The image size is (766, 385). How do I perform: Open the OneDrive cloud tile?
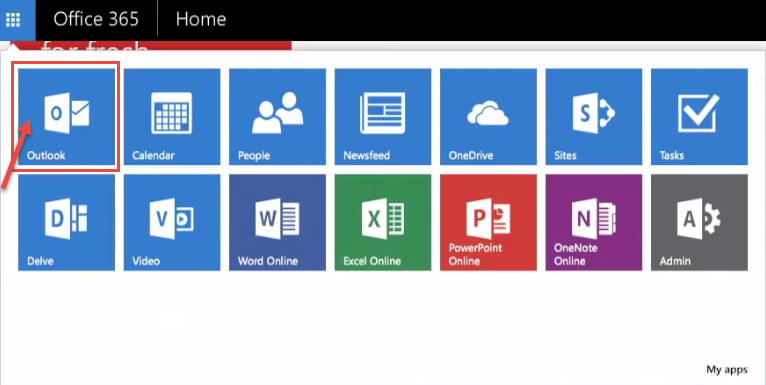[x=489, y=116]
